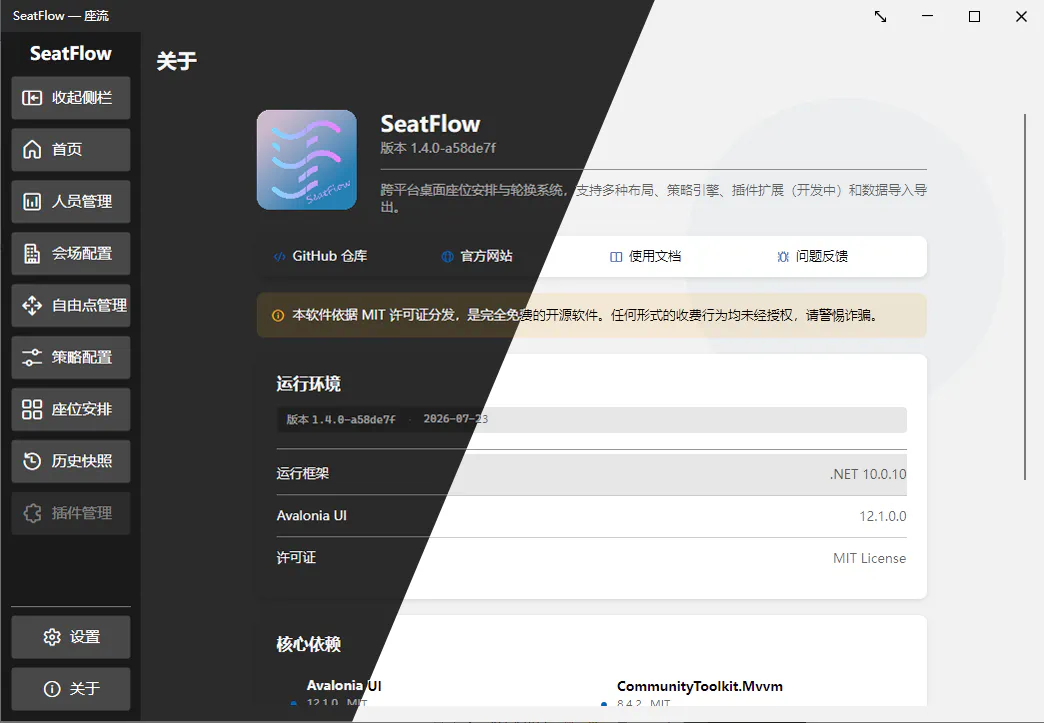The image size is (1044, 723).
Task: Open 设置 settings page
Action: tap(71, 637)
